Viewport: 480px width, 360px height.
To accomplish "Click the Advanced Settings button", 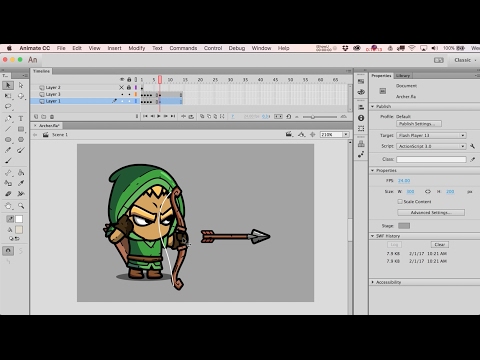I will click(x=431, y=212).
